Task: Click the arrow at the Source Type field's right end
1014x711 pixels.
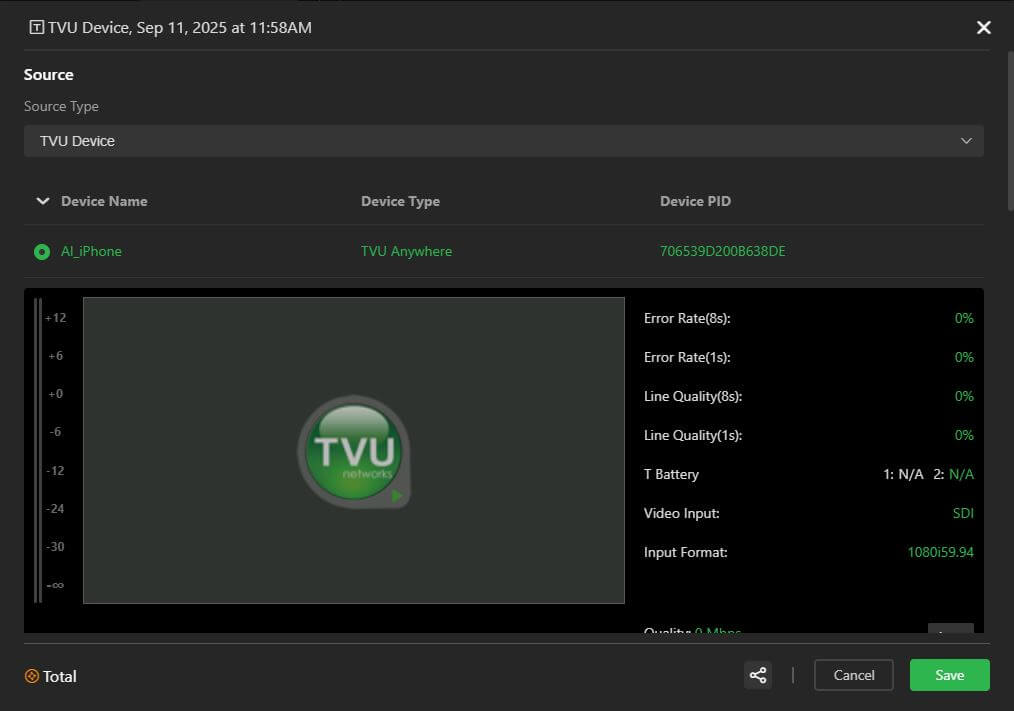Action: tap(966, 141)
